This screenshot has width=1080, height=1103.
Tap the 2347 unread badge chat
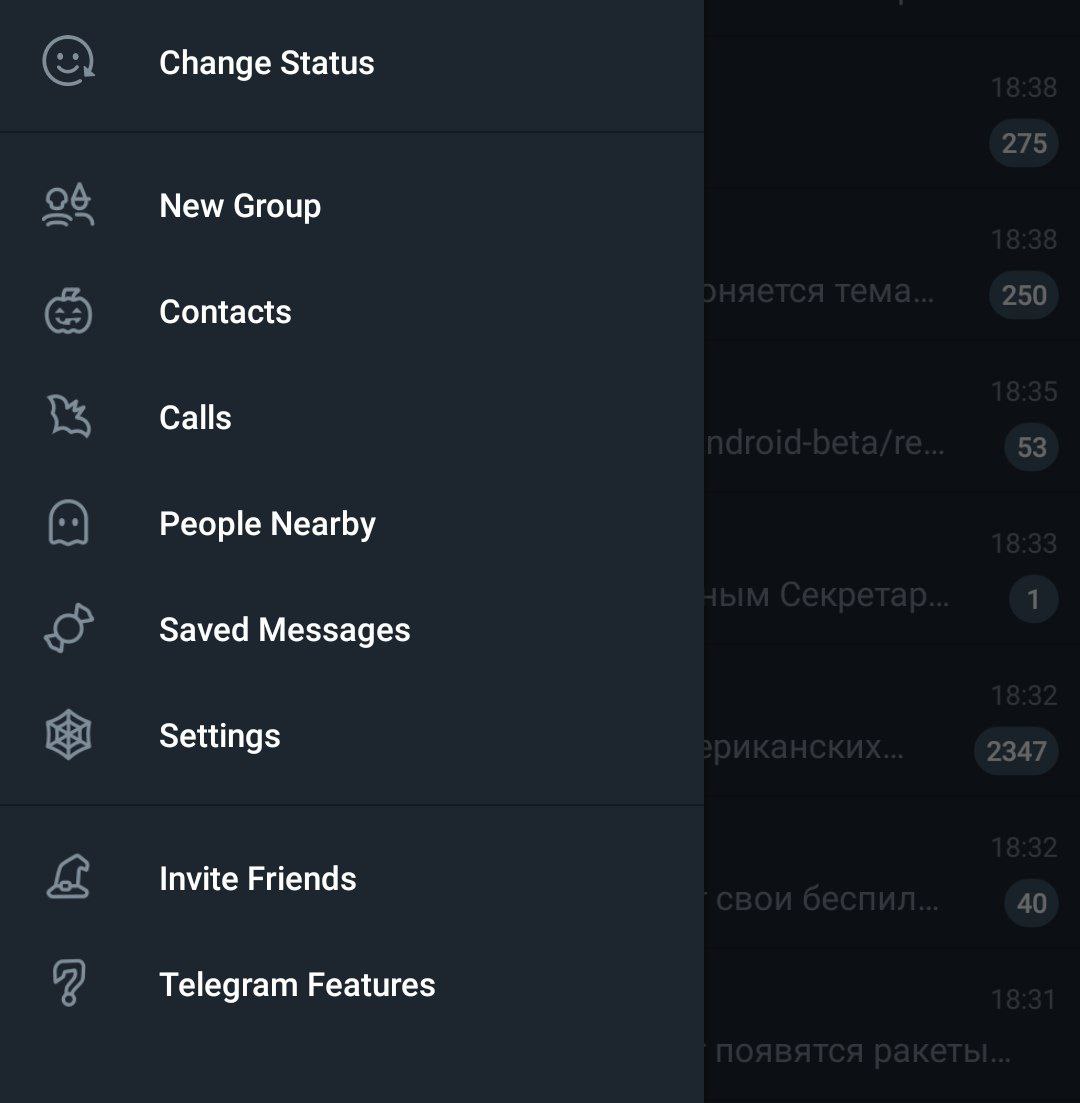pos(1015,751)
